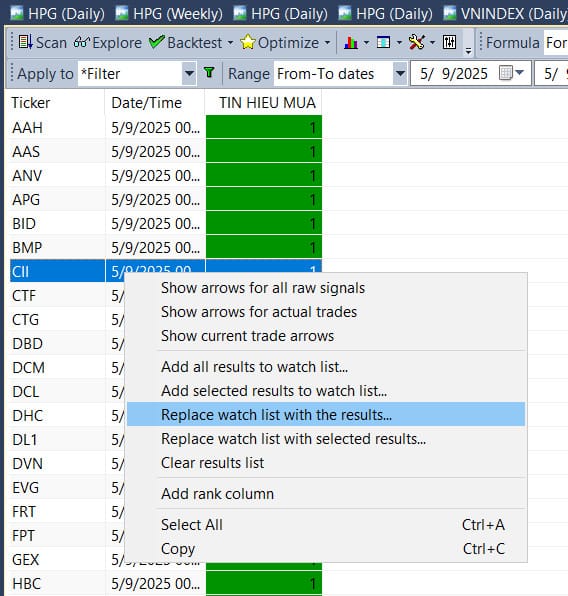The image size is (568, 596).
Task: Click the green filter funnel icon
Action: [209, 73]
